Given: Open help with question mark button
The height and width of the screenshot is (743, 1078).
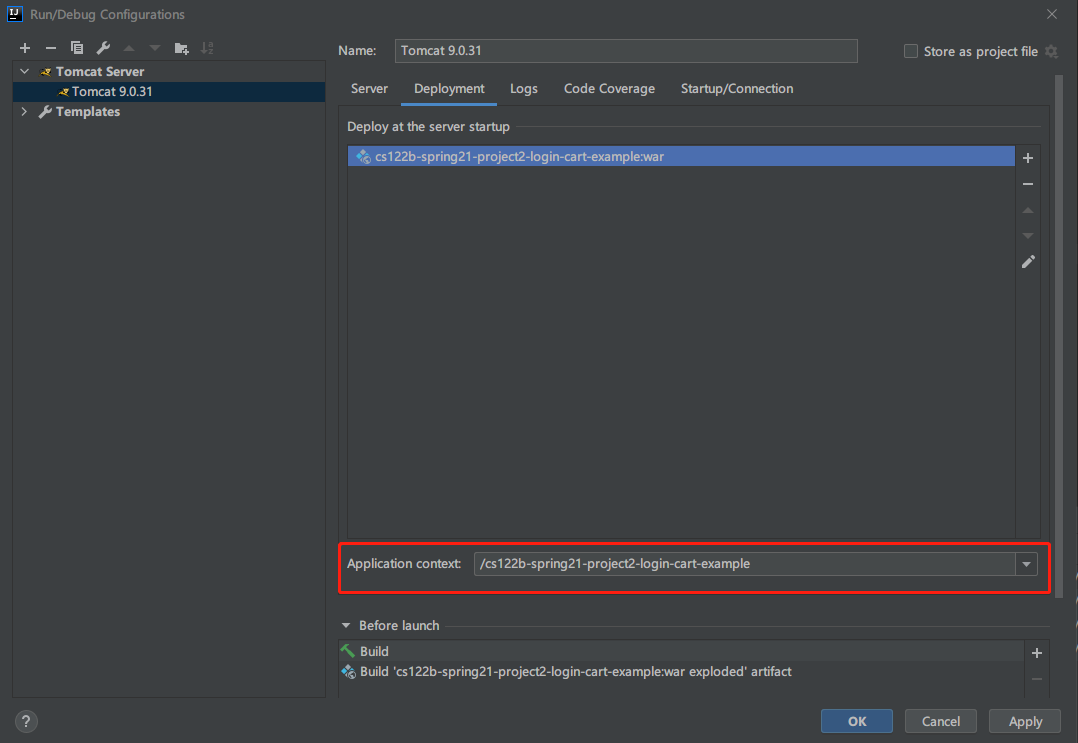Looking at the screenshot, I should tap(26, 721).
